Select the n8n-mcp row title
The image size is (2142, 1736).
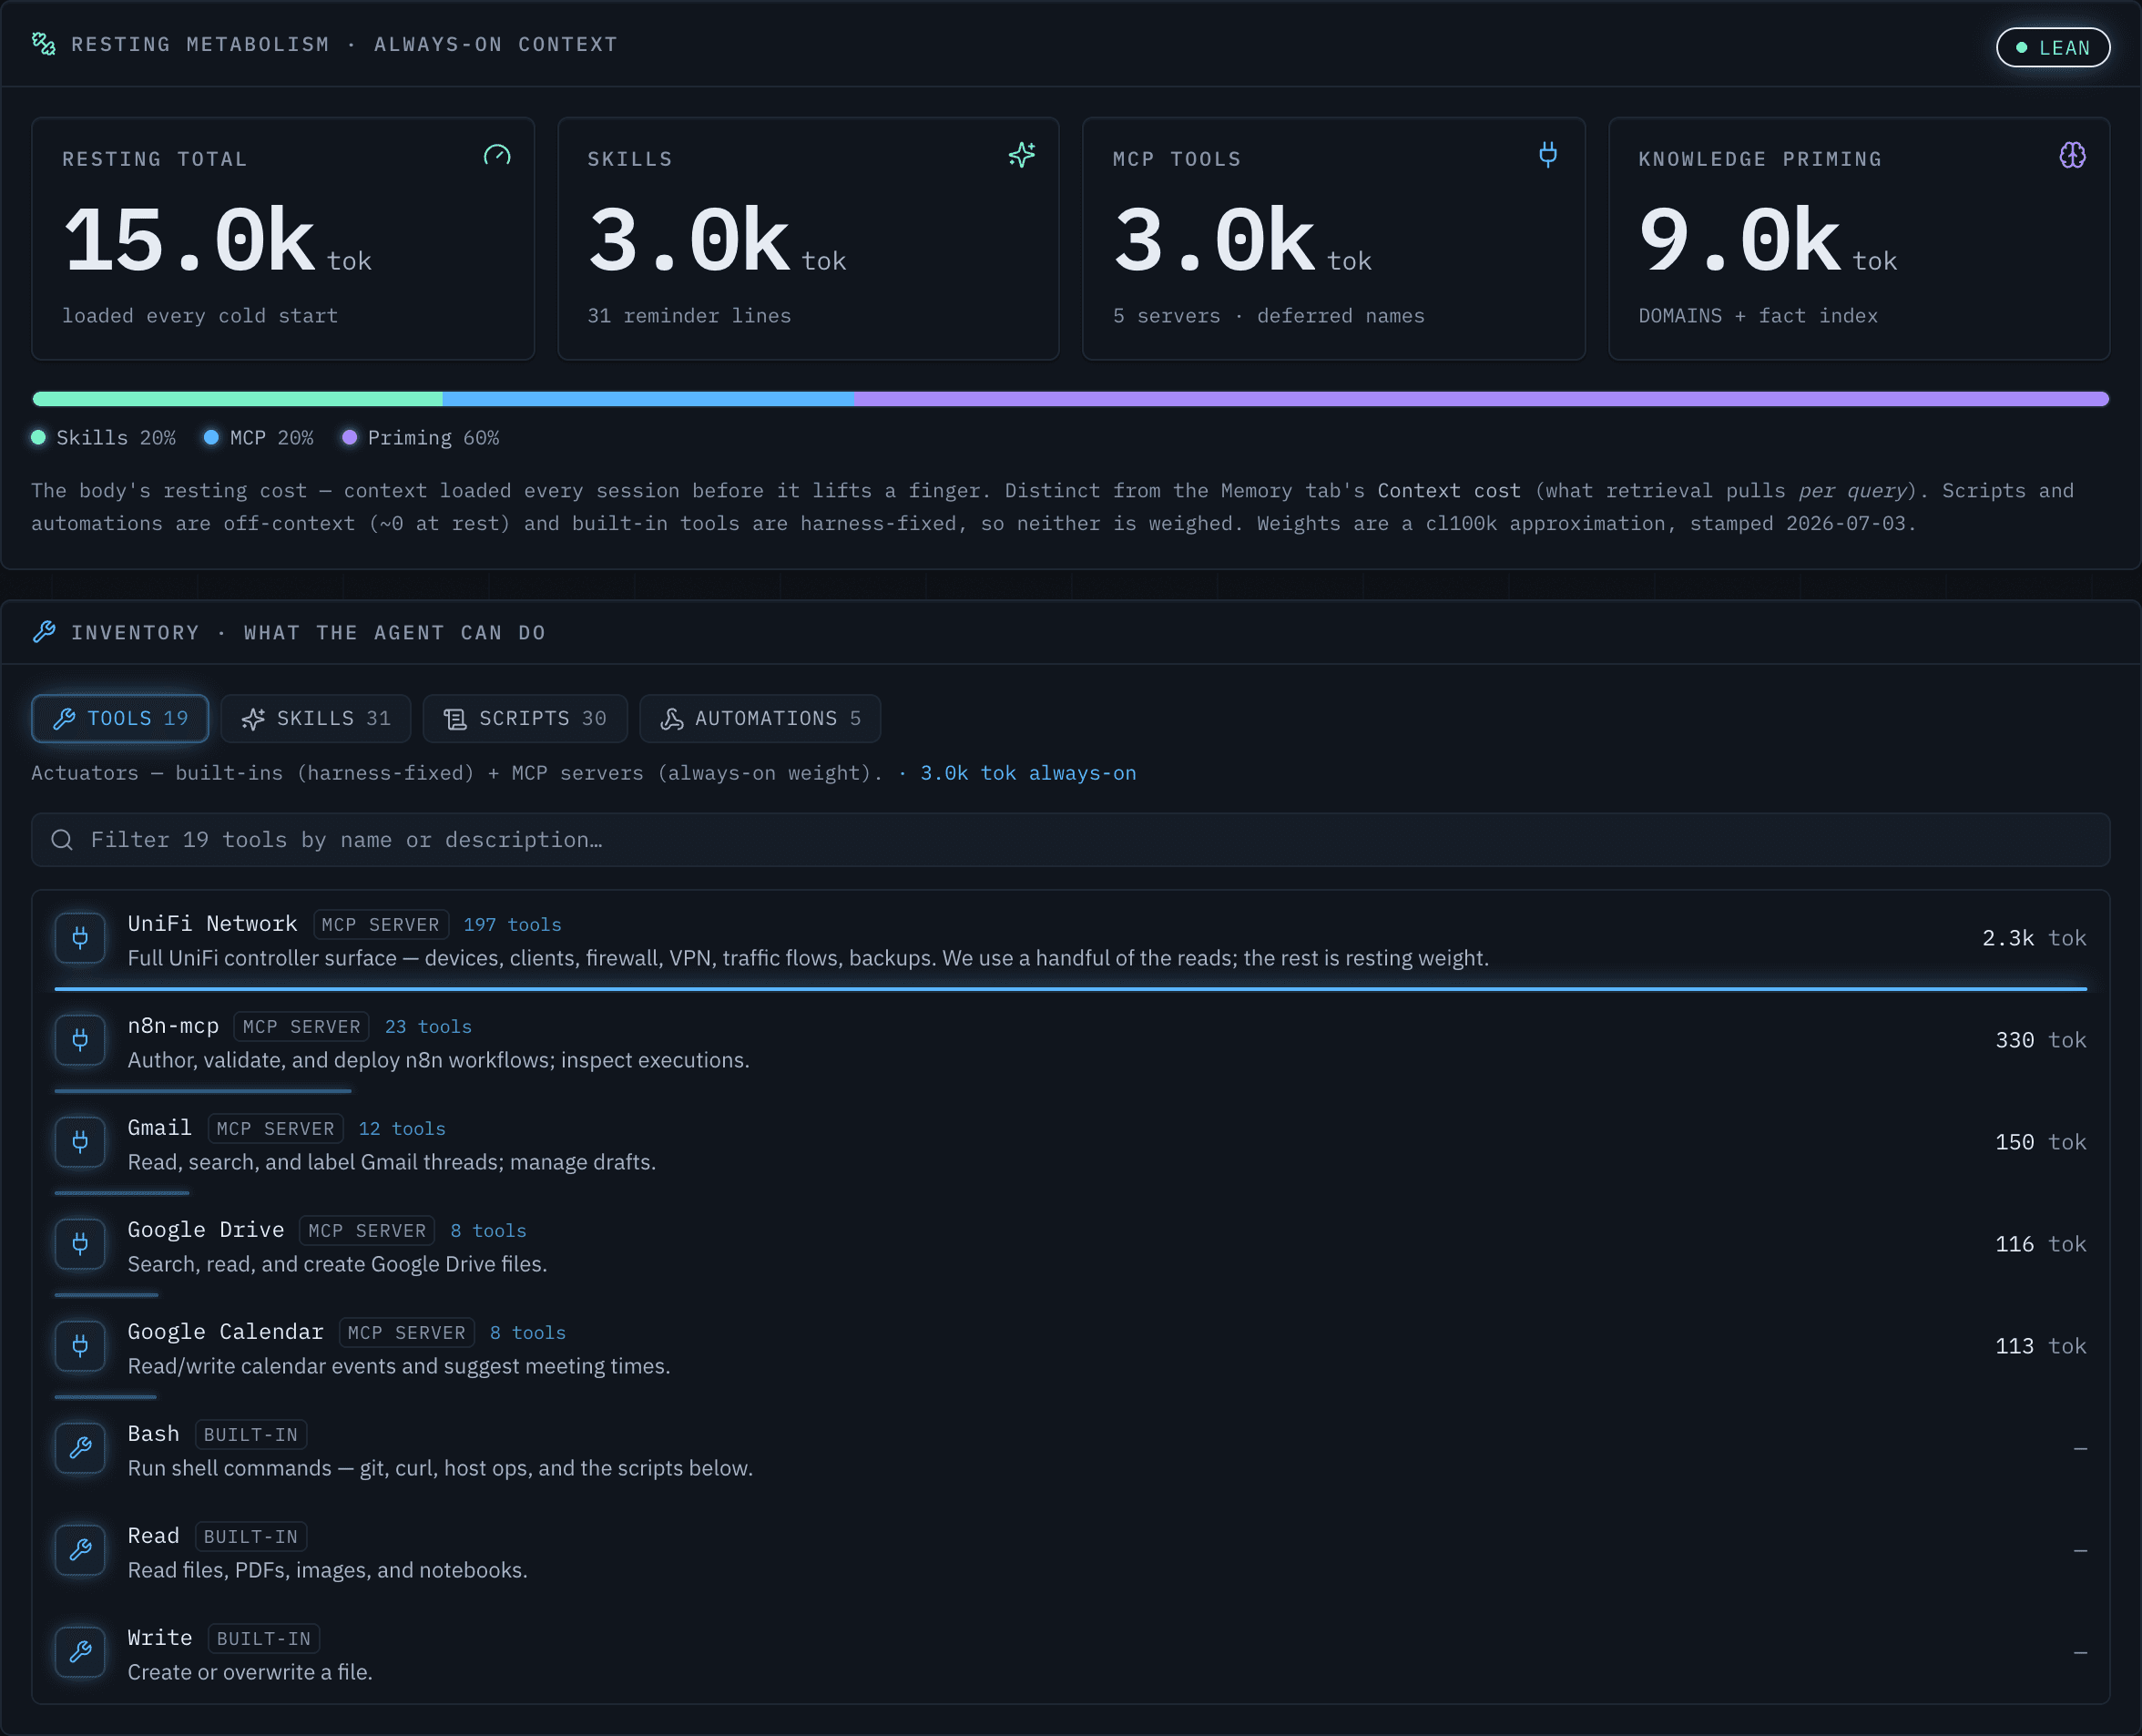point(173,1026)
